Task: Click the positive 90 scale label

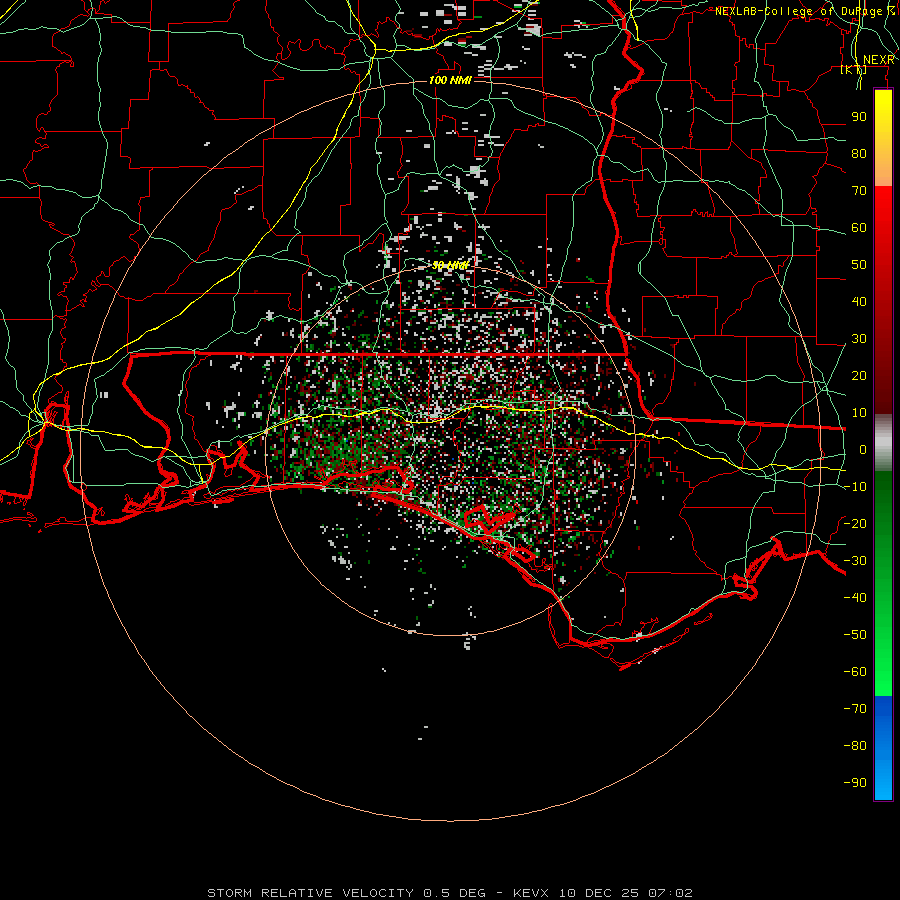Action: [859, 117]
